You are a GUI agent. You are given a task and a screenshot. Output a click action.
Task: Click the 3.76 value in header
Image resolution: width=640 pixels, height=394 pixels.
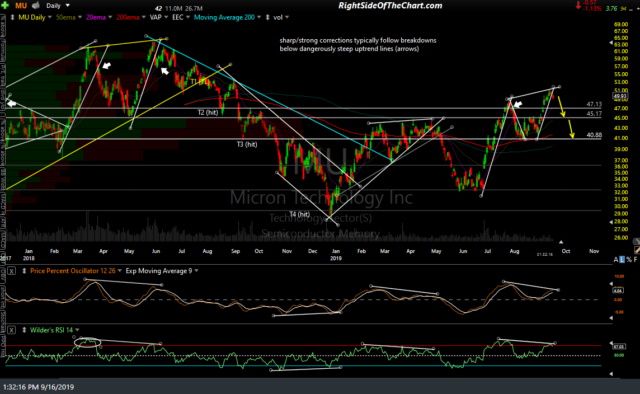(x=611, y=9)
